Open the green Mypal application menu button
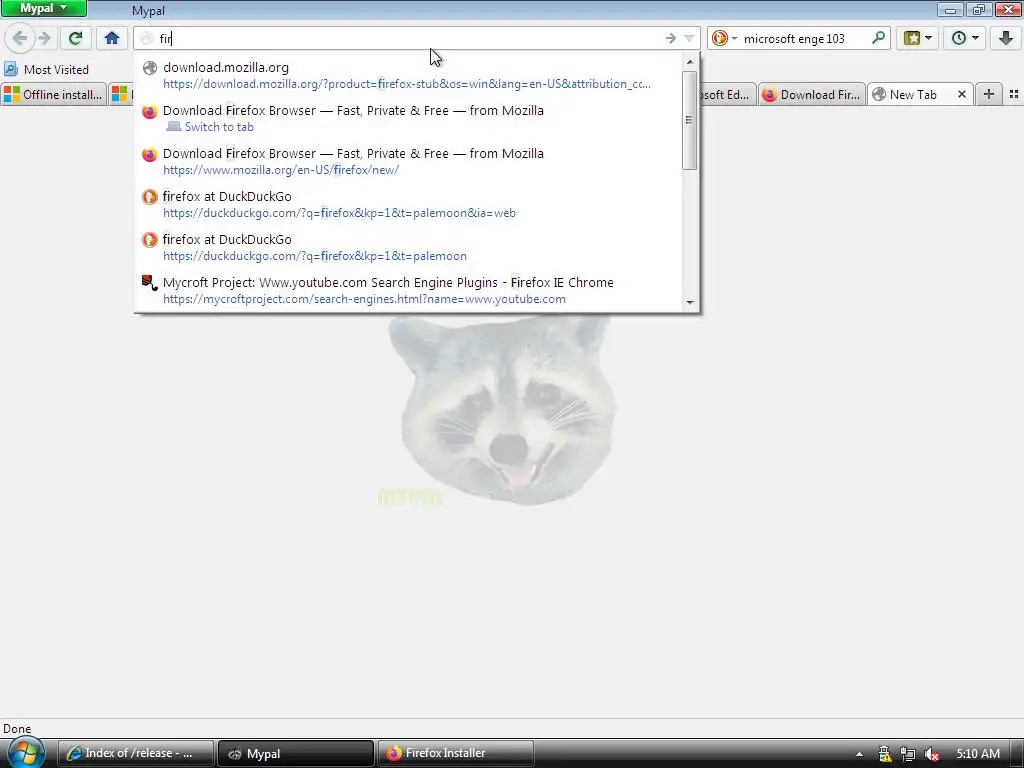Image resolution: width=1024 pixels, height=768 pixels. 43,8
